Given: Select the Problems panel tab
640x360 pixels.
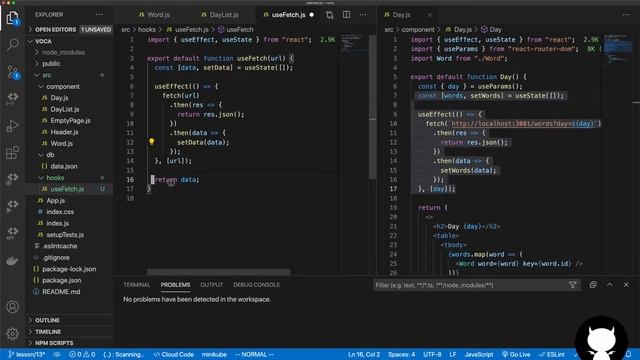Looking at the screenshot, I should point(175,285).
